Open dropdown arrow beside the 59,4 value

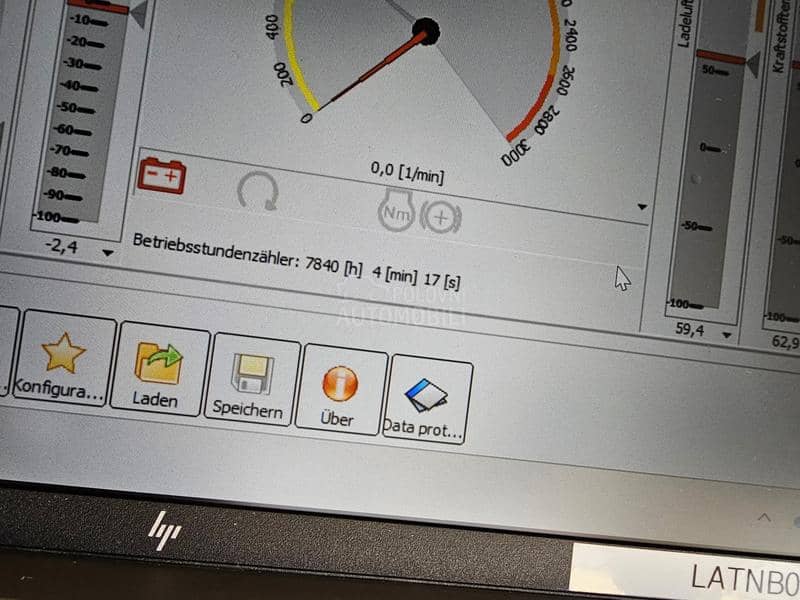pyautogui.click(x=727, y=335)
